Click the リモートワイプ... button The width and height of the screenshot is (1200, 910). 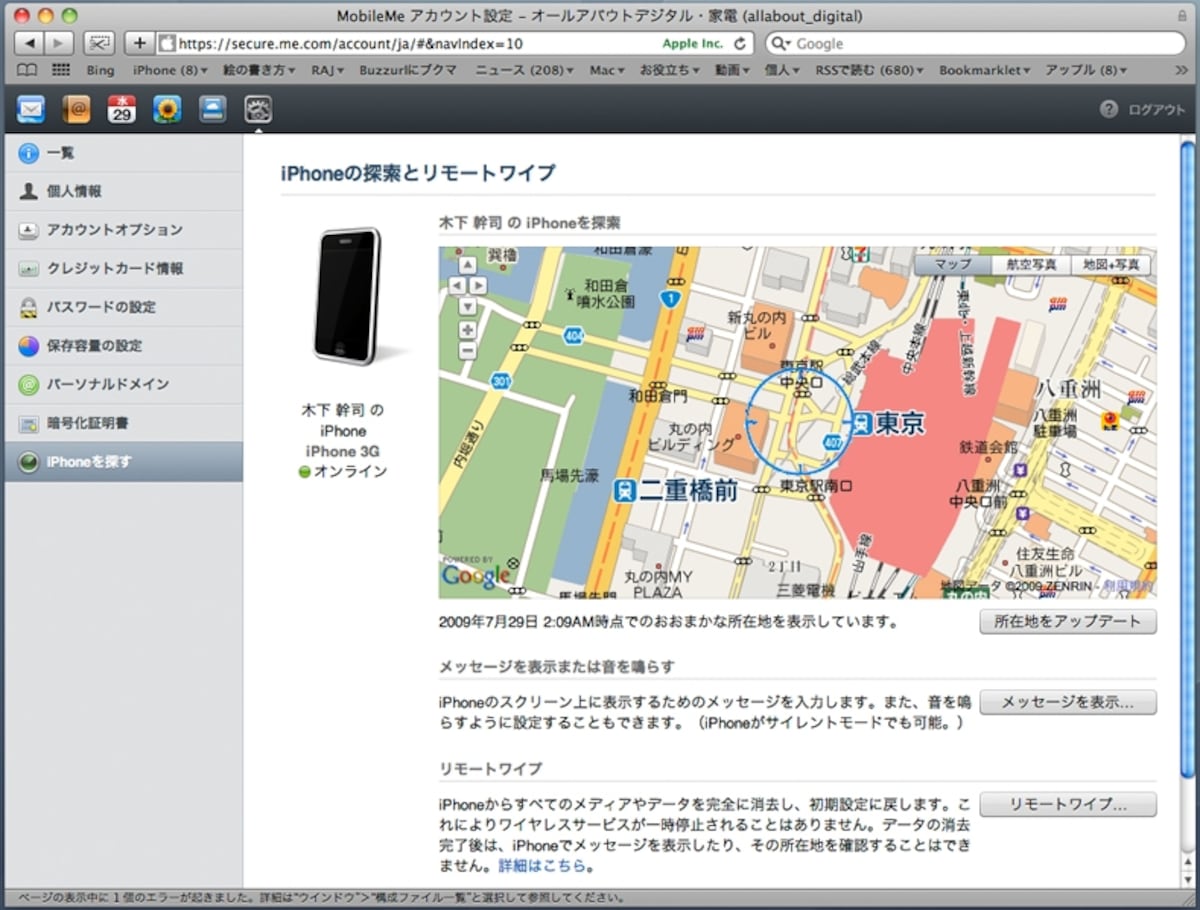tap(1067, 804)
